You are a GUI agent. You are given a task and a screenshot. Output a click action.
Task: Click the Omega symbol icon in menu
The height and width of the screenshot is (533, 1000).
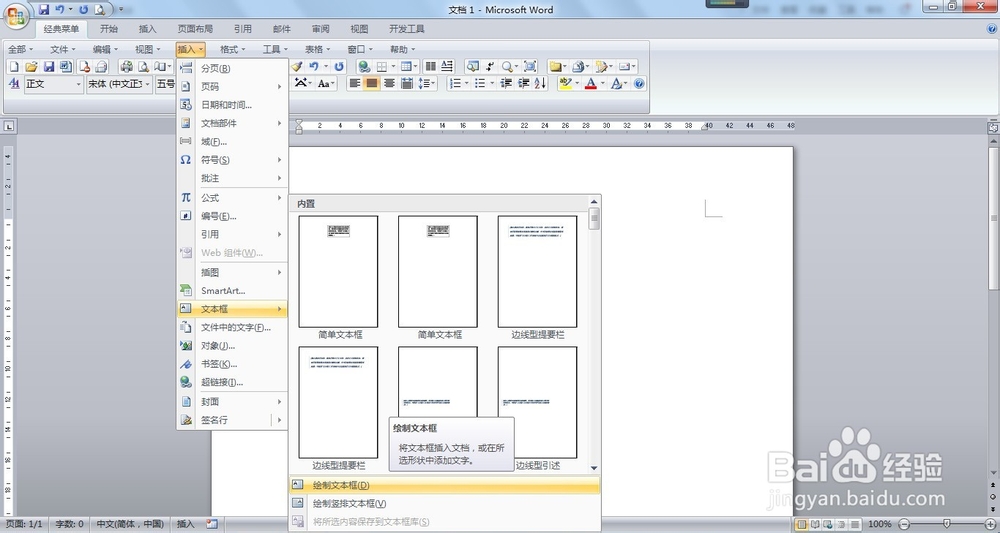tap(186, 160)
